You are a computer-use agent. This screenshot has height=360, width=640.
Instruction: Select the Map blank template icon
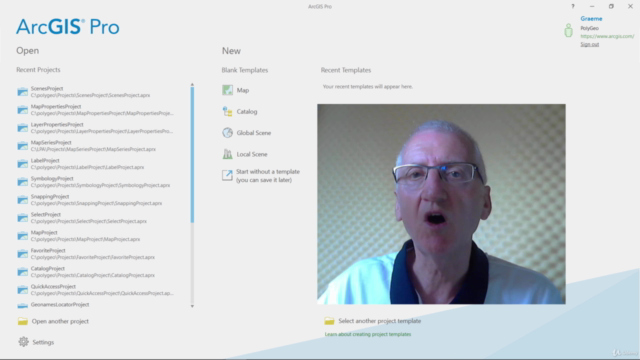(x=227, y=90)
